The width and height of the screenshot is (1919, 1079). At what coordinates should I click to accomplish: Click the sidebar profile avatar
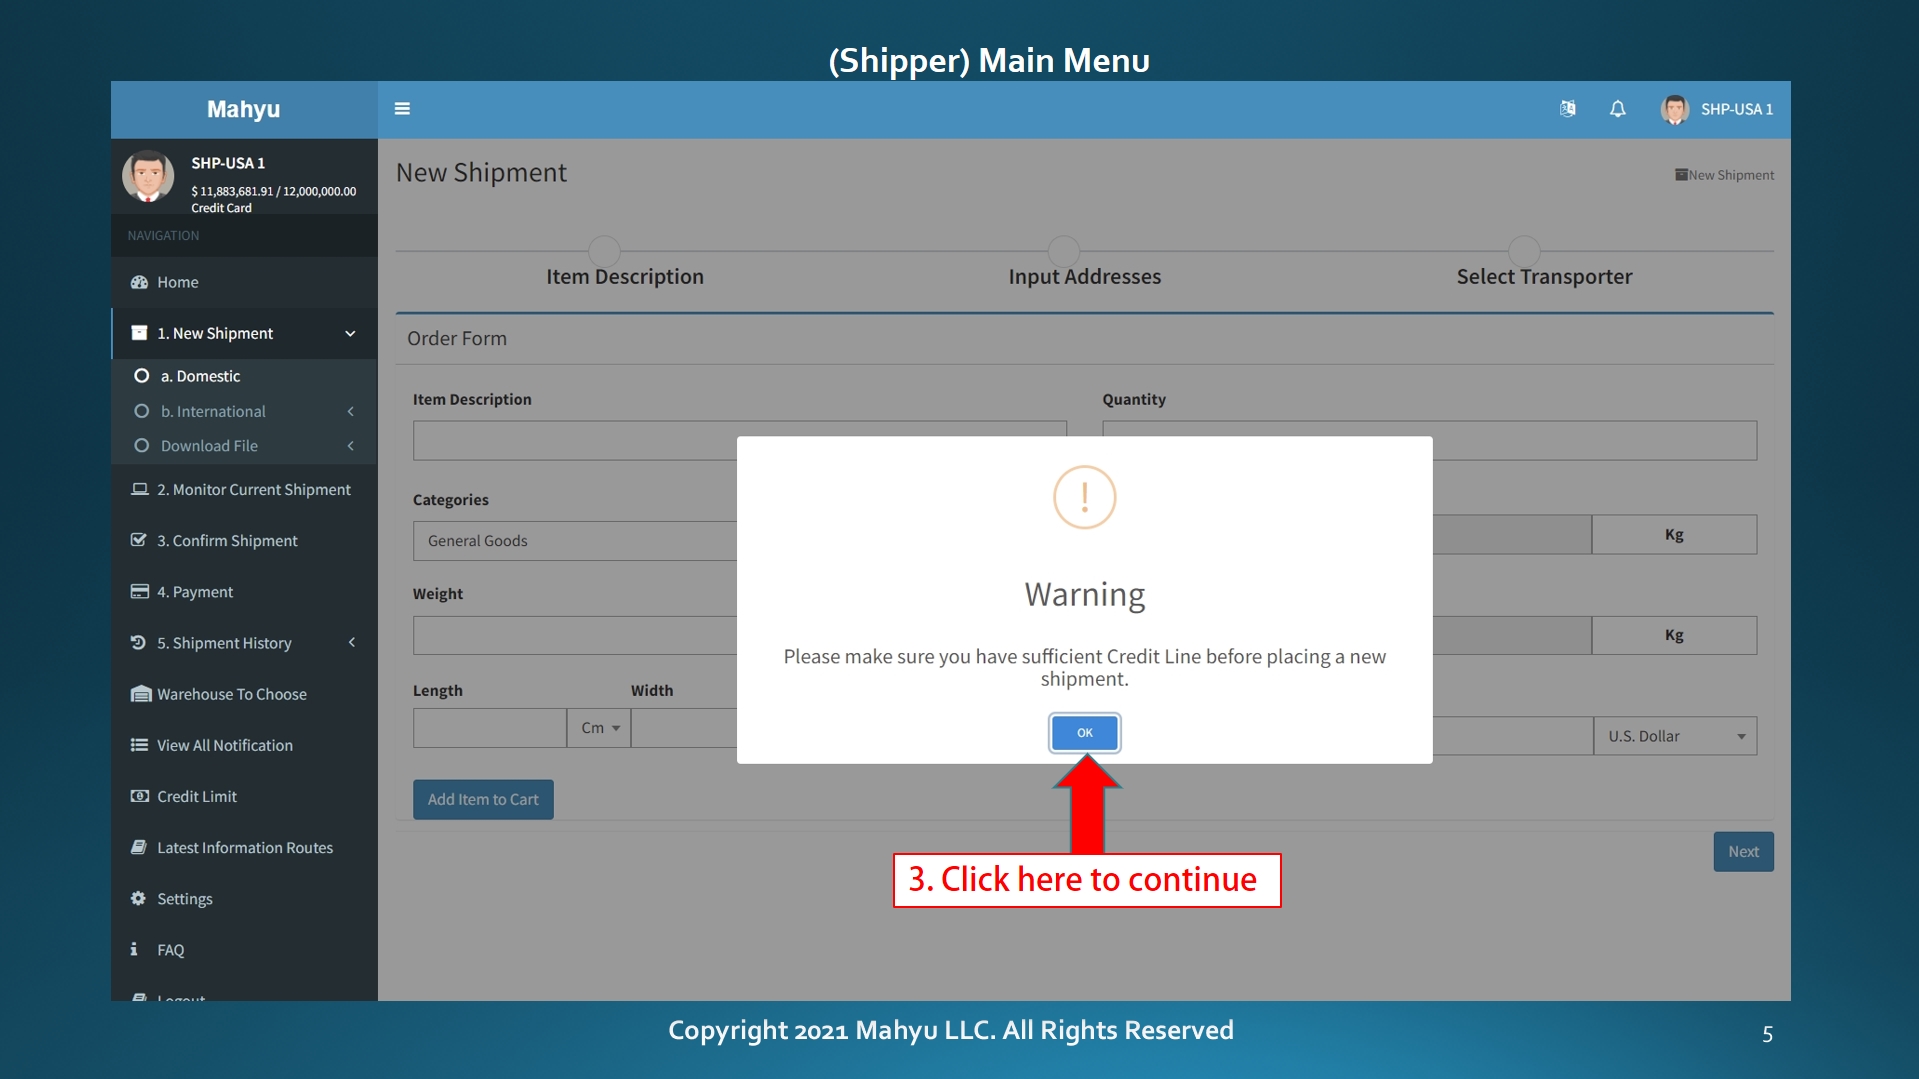148,176
